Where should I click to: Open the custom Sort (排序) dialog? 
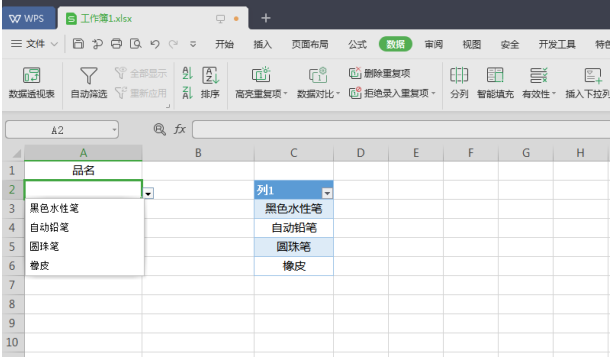210,82
